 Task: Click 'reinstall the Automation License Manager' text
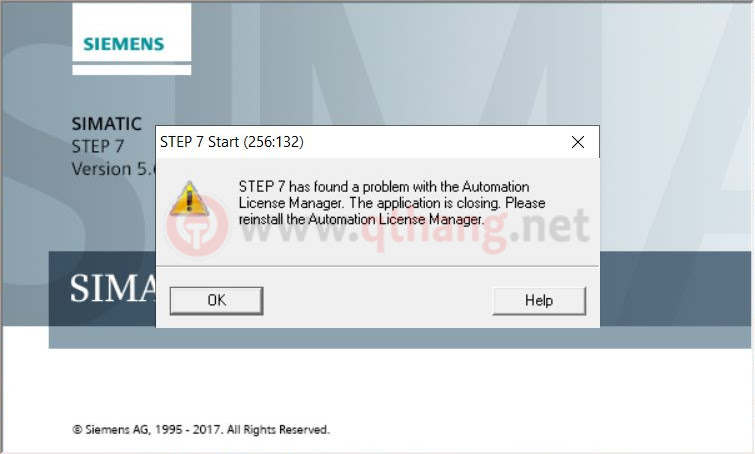361,220
